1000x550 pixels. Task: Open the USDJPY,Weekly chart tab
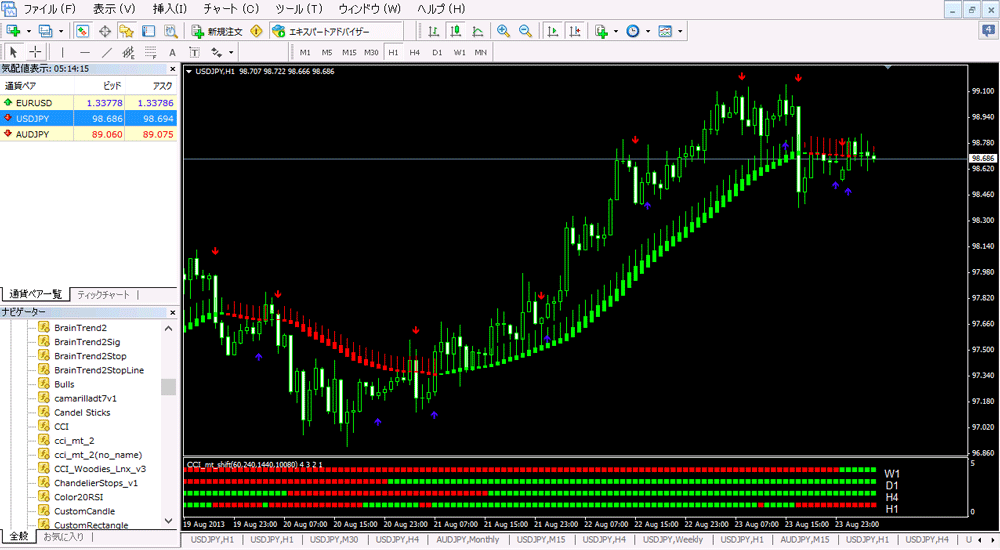tap(673, 540)
